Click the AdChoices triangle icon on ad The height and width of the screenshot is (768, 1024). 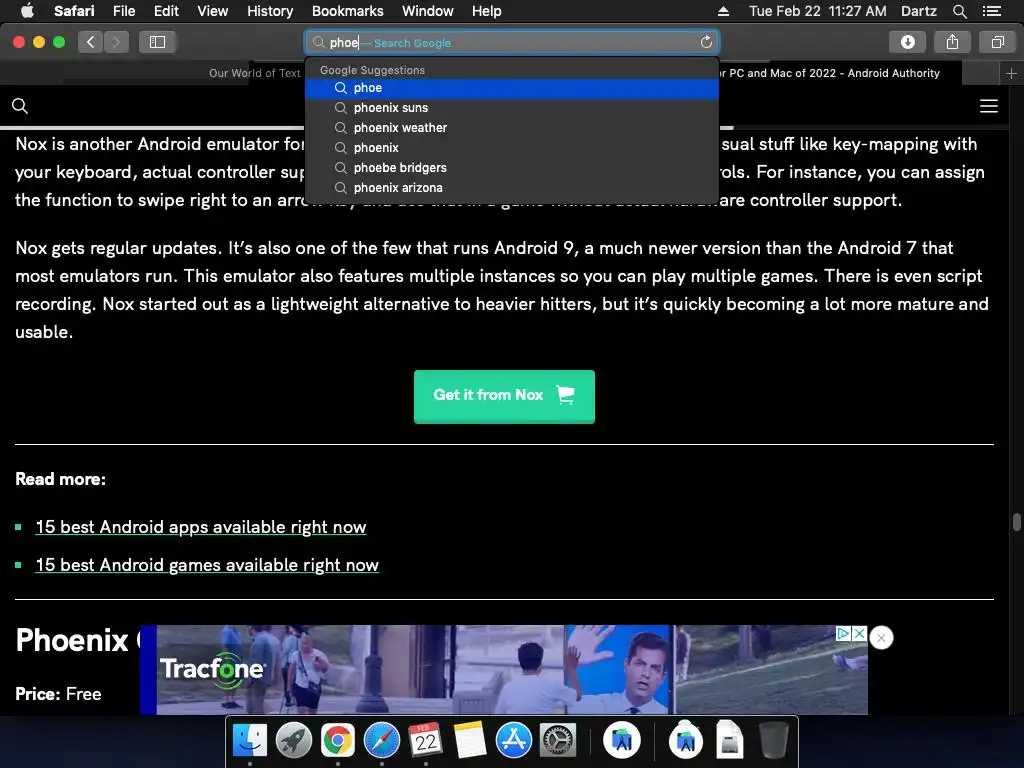(x=843, y=633)
